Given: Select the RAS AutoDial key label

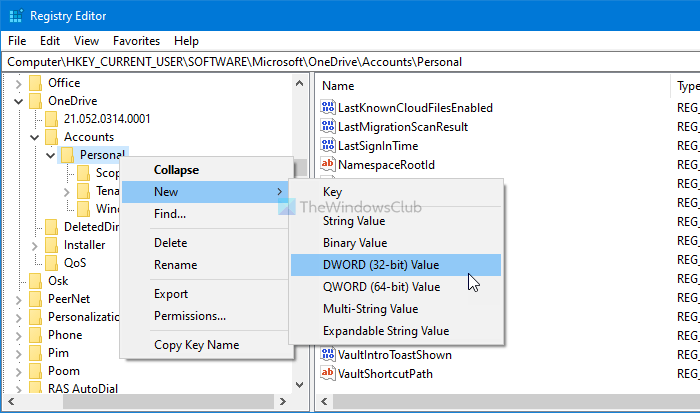Looking at the screenshot, I should (83, 388).
